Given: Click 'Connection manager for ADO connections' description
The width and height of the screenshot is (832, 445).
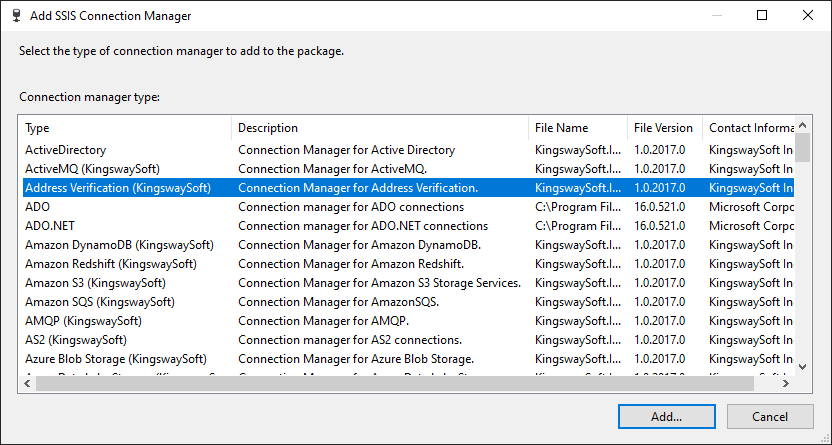Looking at the screenshot, I should [x=351, y=207].
